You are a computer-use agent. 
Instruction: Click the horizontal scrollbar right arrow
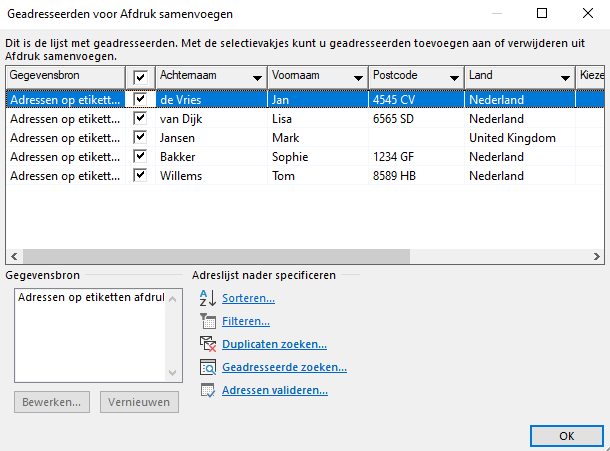point(598,256)
